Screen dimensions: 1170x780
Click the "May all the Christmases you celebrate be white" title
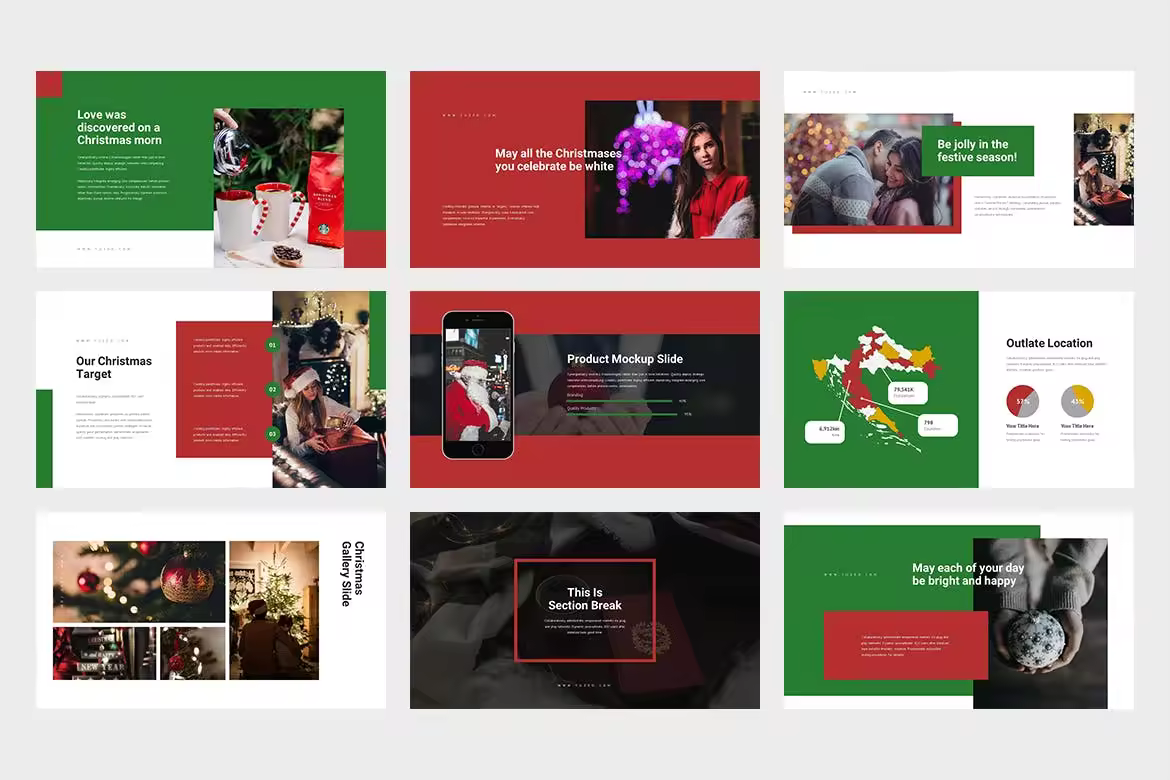(x=558, y=160)
